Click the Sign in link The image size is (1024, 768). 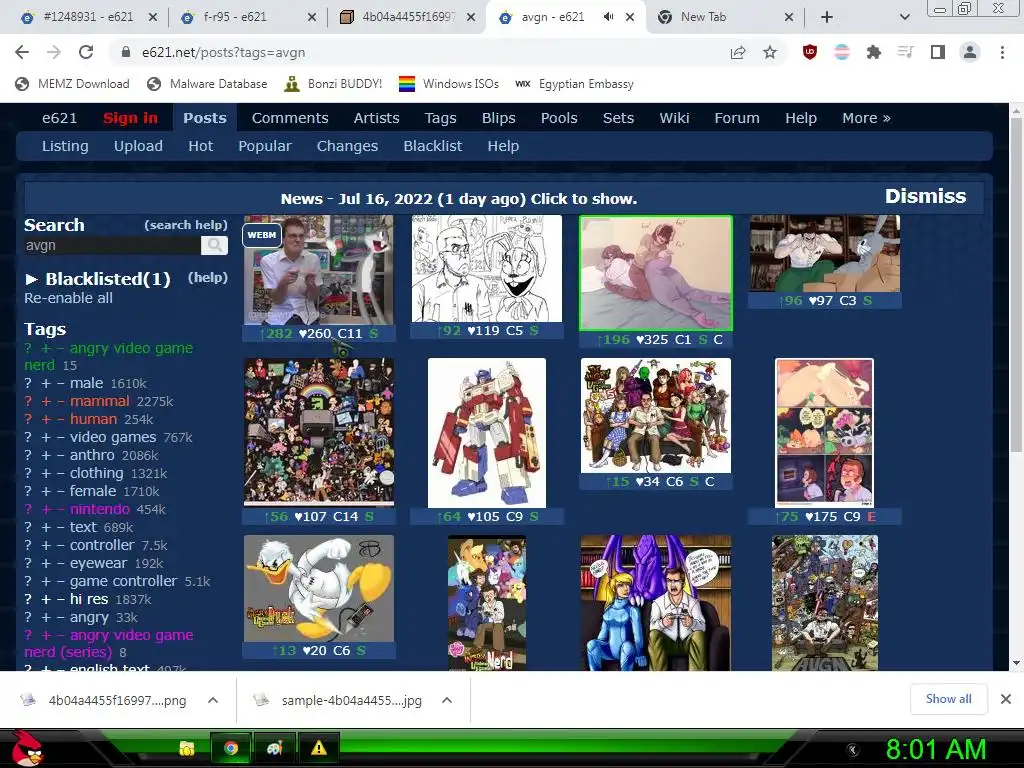(x=130, y=118)
